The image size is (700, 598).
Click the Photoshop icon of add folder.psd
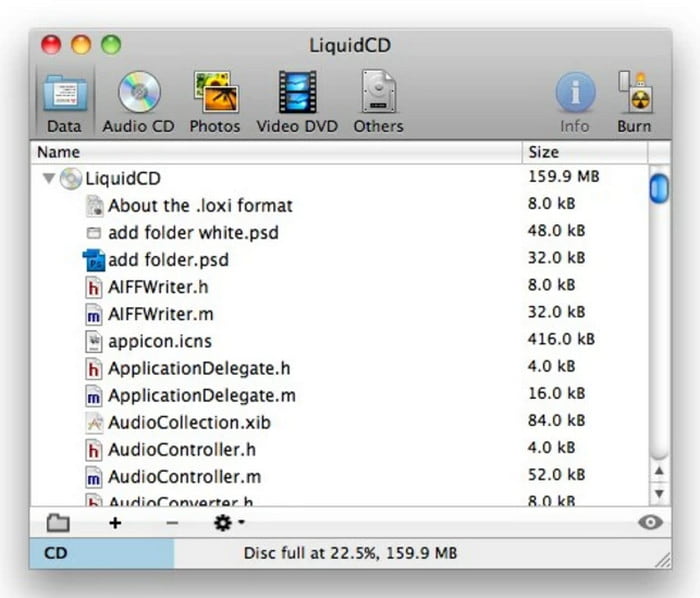94,260
